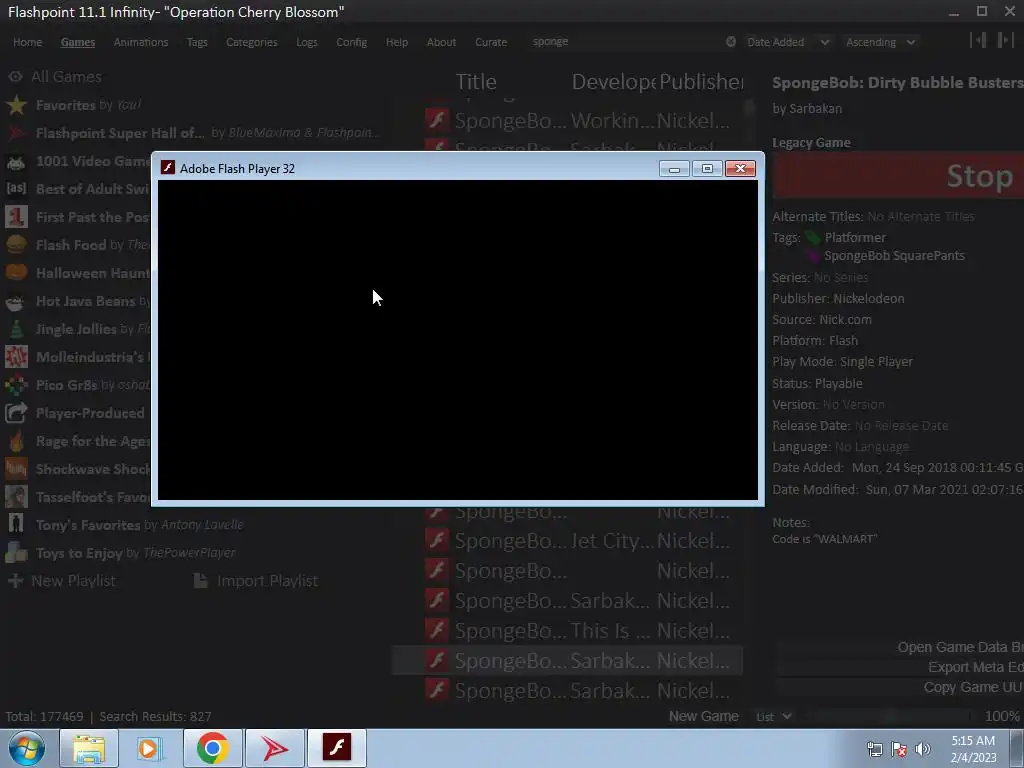Open Halloween Haunts pumpkin icon playlist

point(16,273)
